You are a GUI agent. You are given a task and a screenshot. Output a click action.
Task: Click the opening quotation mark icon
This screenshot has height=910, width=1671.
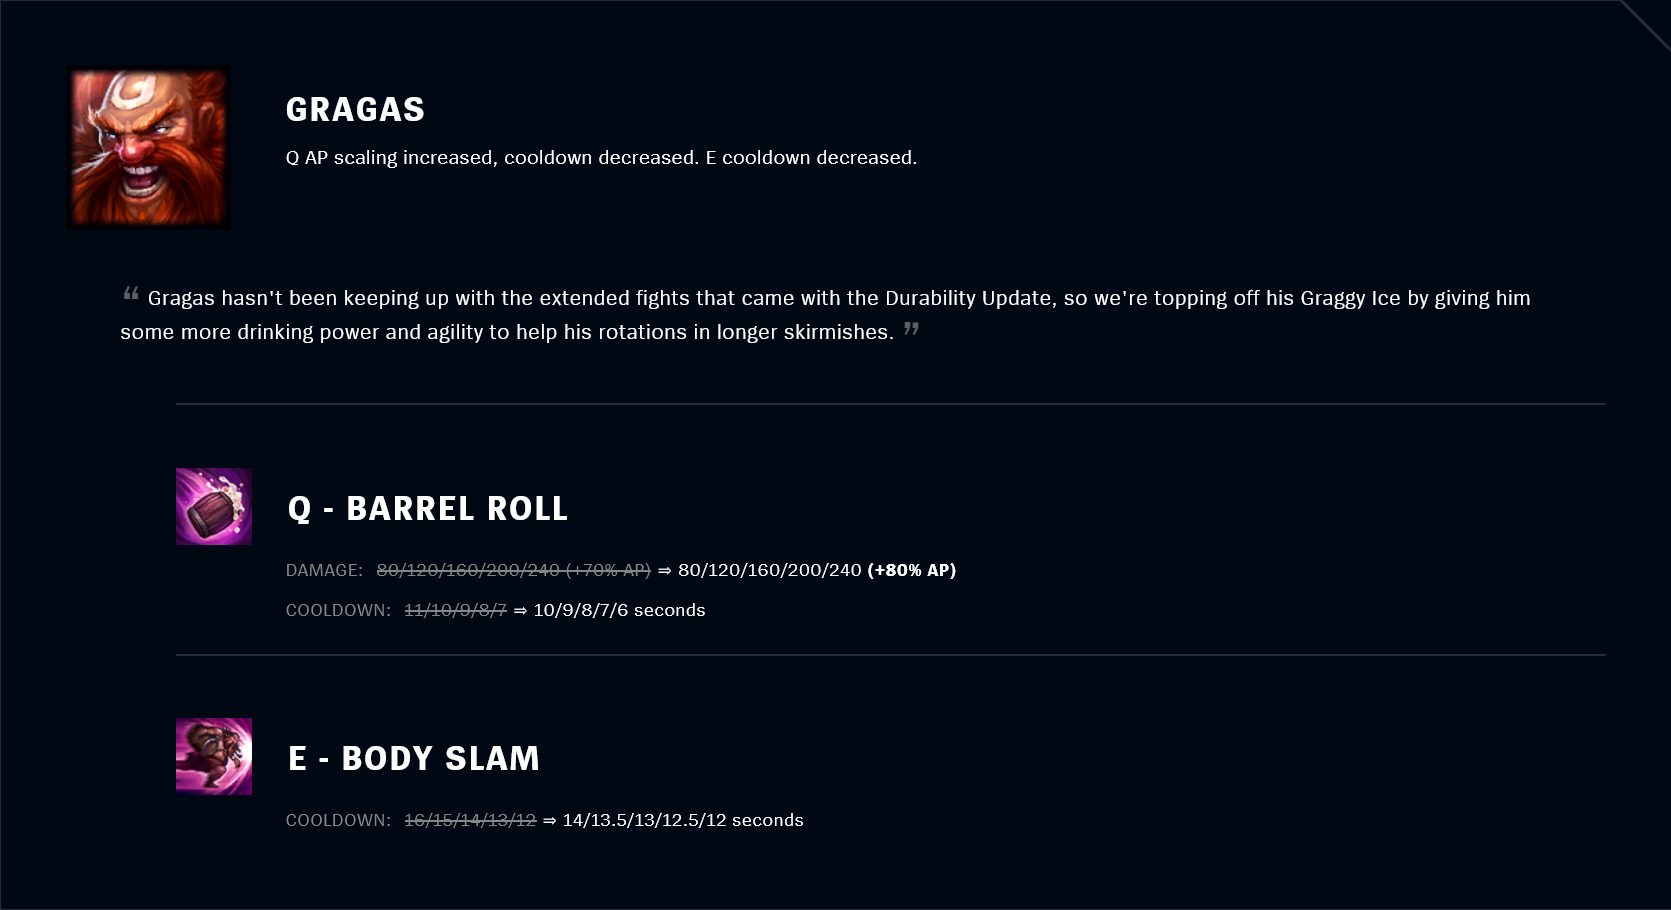(131, 294)
